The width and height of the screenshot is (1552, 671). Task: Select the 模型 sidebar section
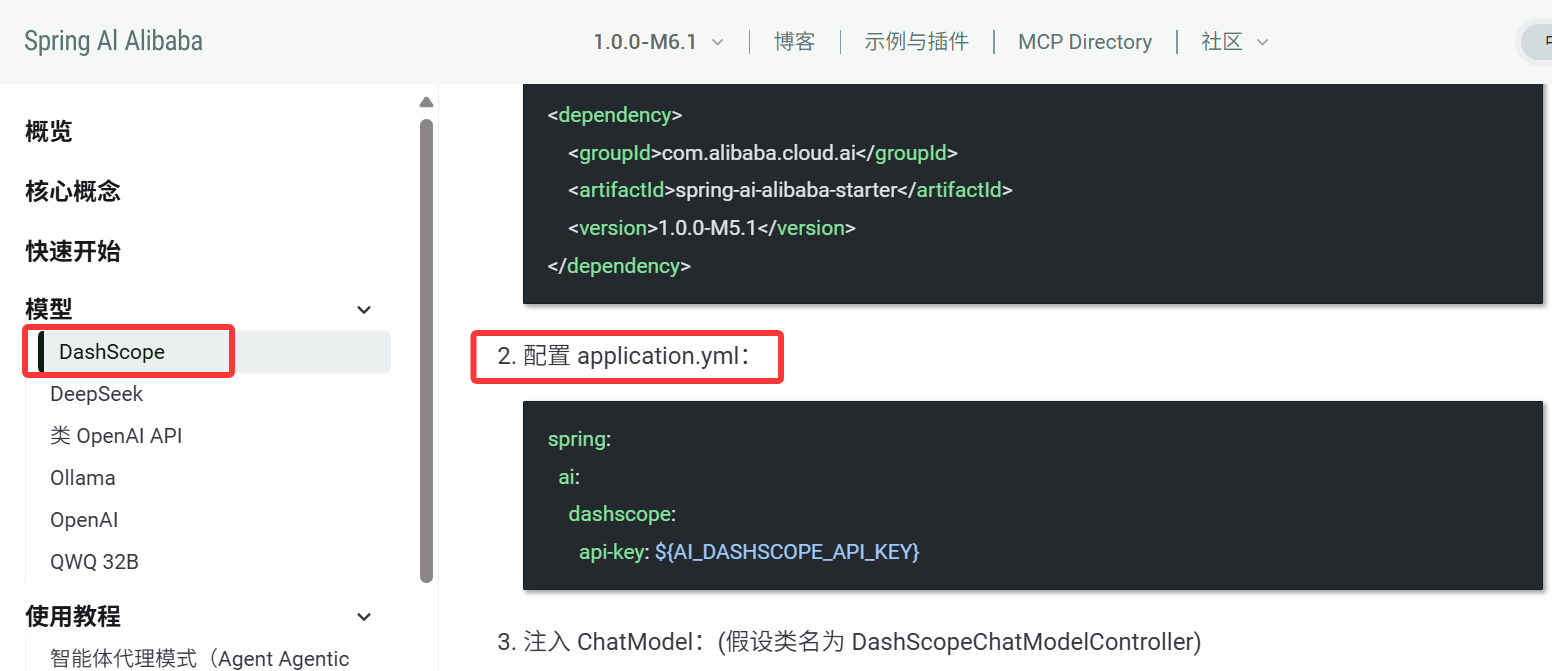[x=49, y=309]
